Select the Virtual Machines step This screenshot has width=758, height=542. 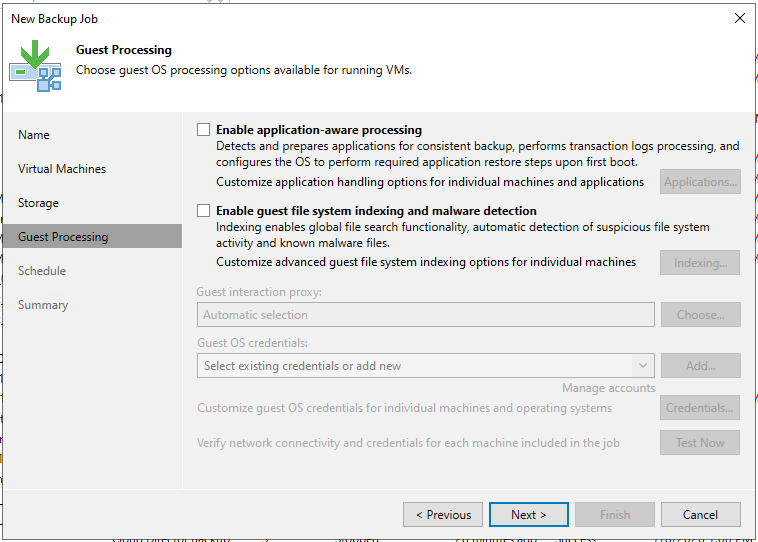pyautogui.click(x=62, y=169)
